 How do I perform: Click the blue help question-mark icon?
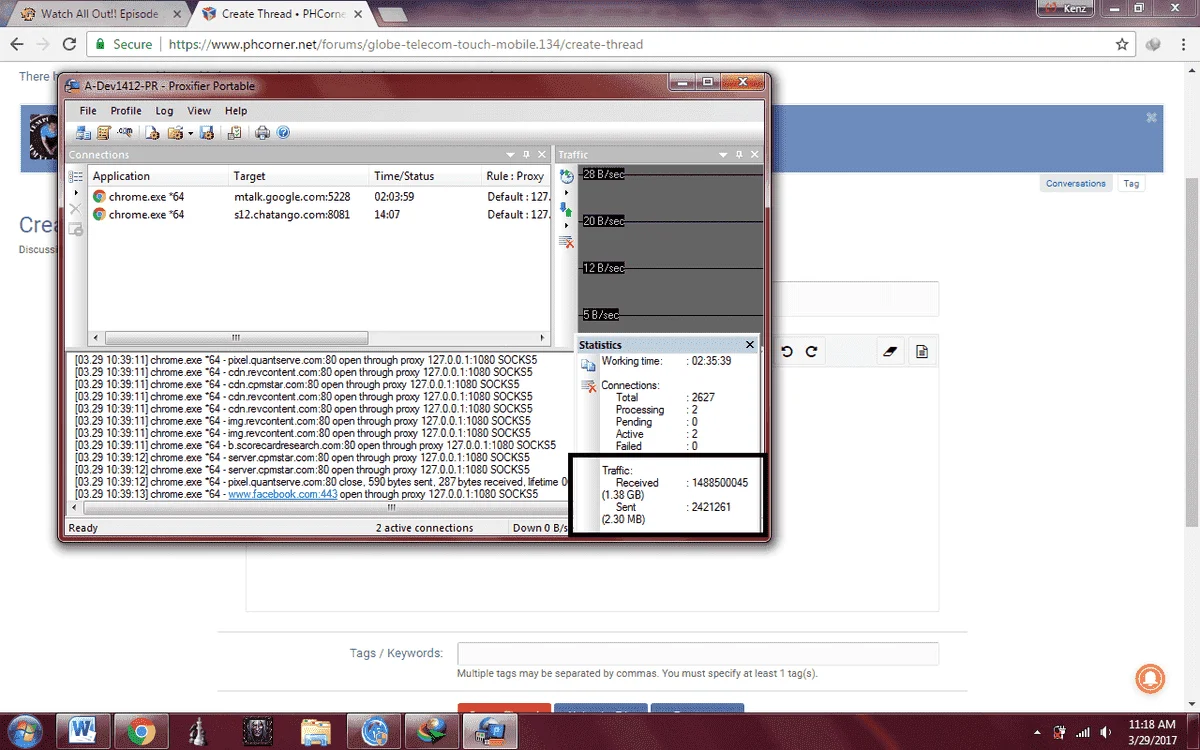tap(283, 133)
